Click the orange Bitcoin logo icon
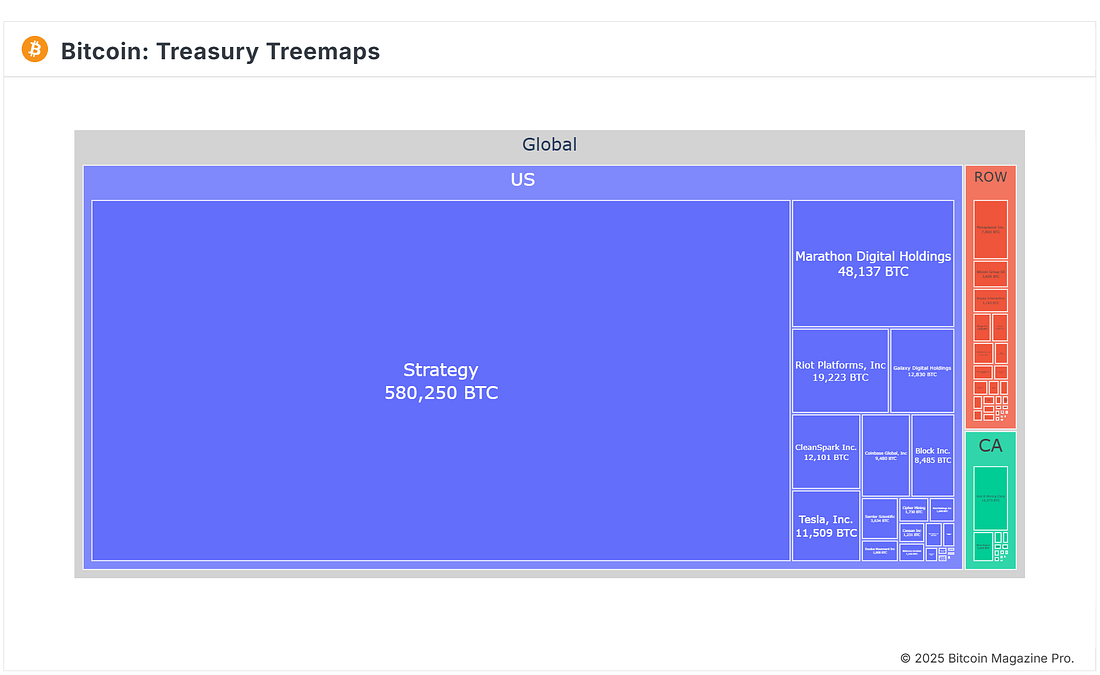This screenshot has width=1100, height=675. click(34, 50)
